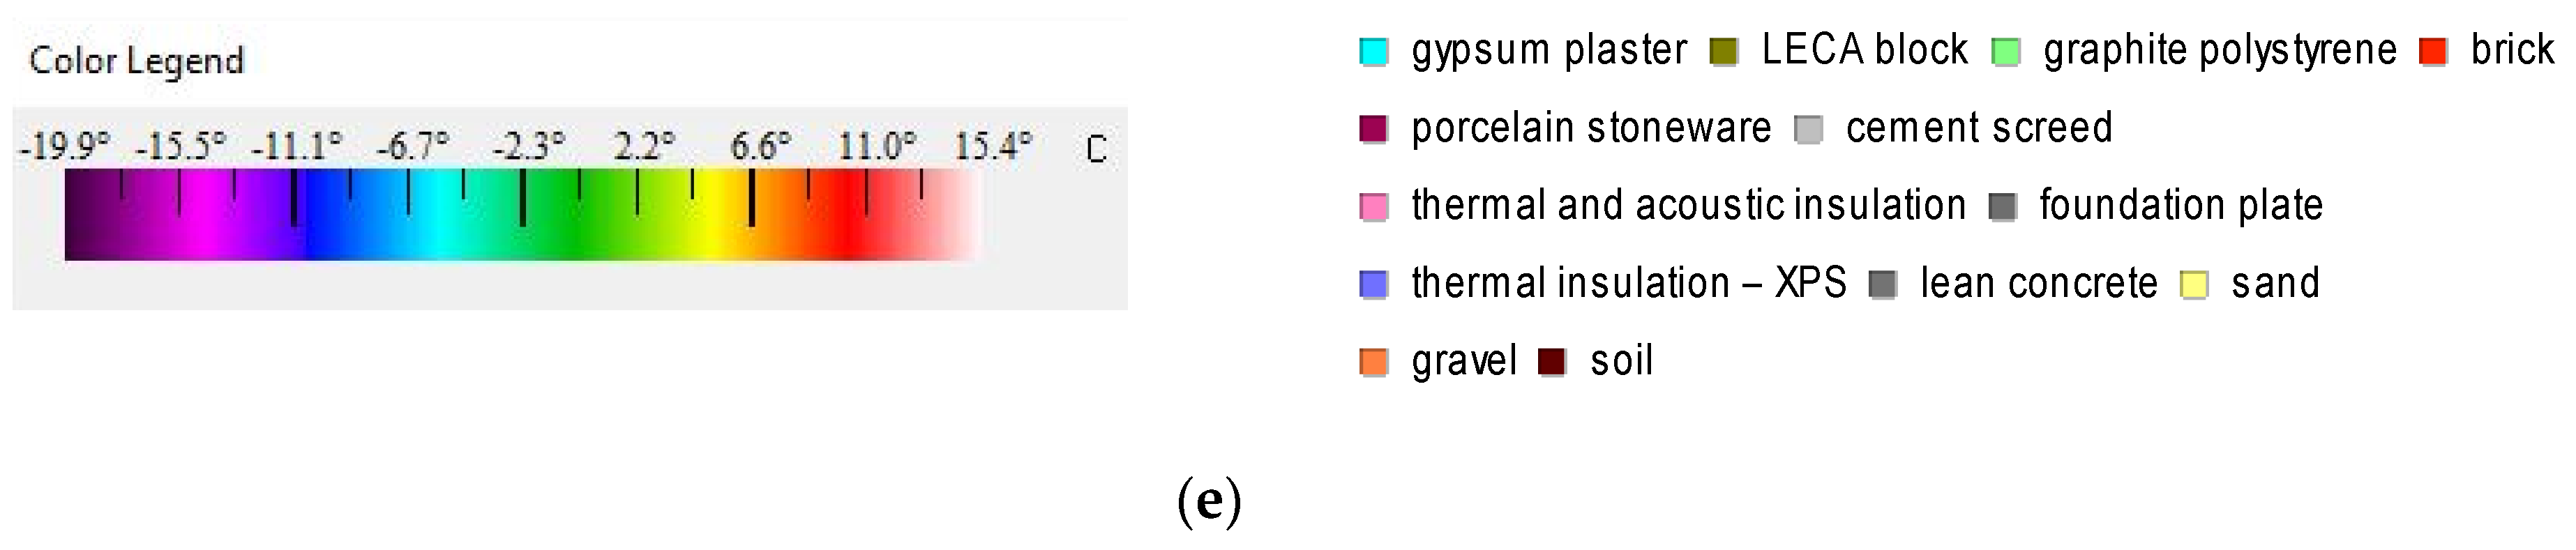Click the gray lean concrete swatch
Viewport: 2576px width, 550px height.
tap(1883, 285)
